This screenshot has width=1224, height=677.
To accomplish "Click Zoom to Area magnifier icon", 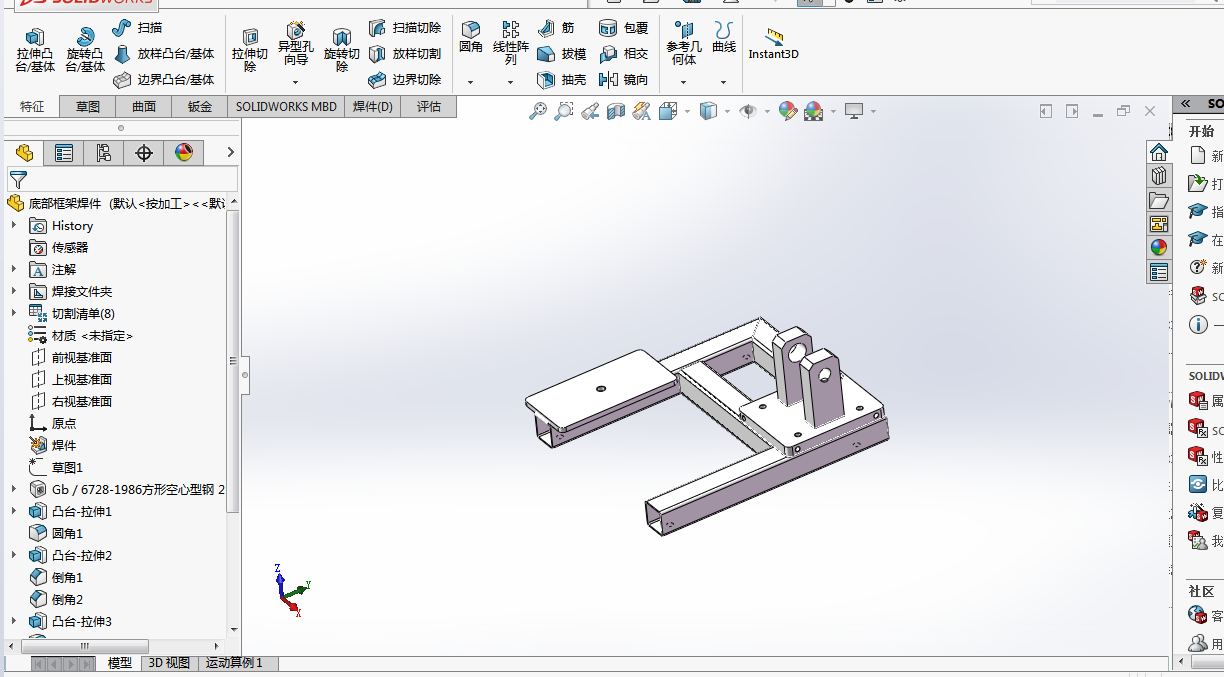I will coord(564,111).
